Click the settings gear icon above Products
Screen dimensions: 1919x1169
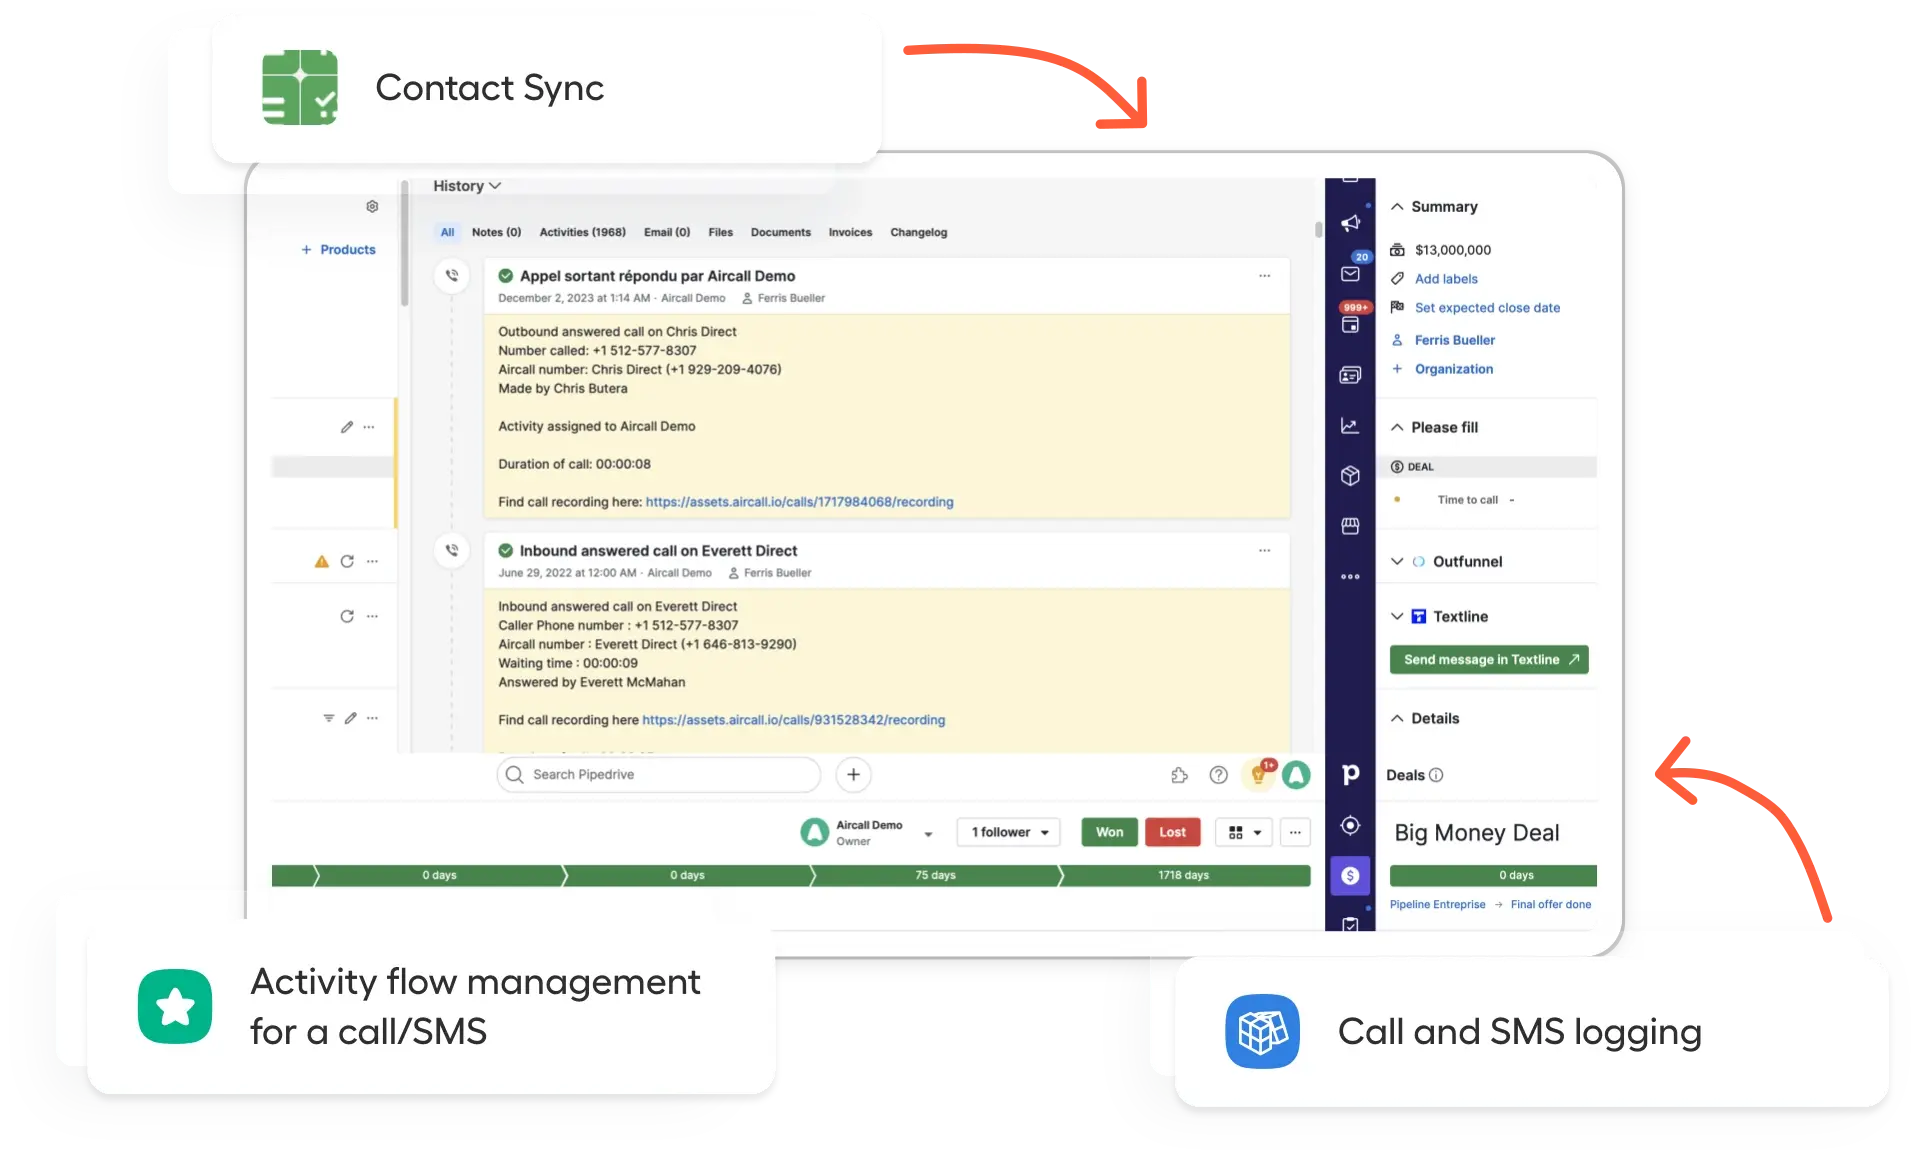tap(372, 206)
